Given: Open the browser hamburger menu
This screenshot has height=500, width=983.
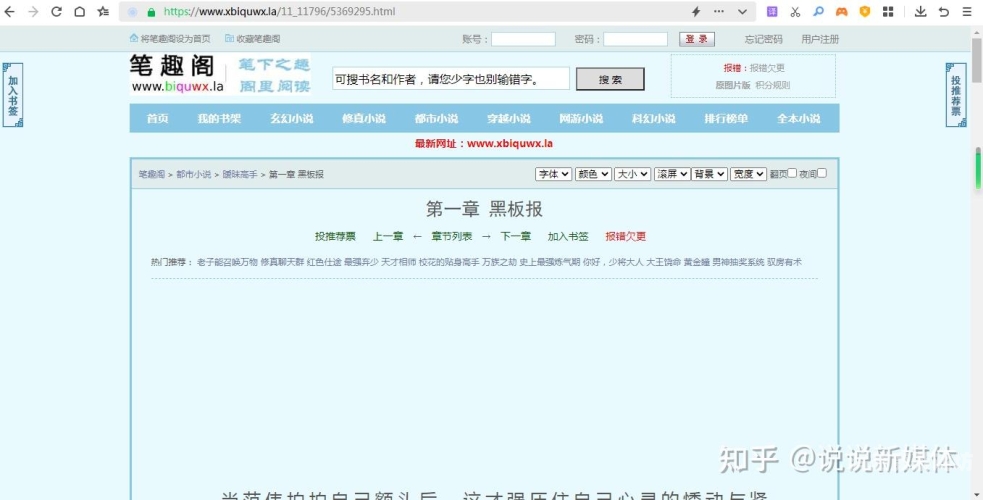Looking at the screenshot, I should 967,11.
